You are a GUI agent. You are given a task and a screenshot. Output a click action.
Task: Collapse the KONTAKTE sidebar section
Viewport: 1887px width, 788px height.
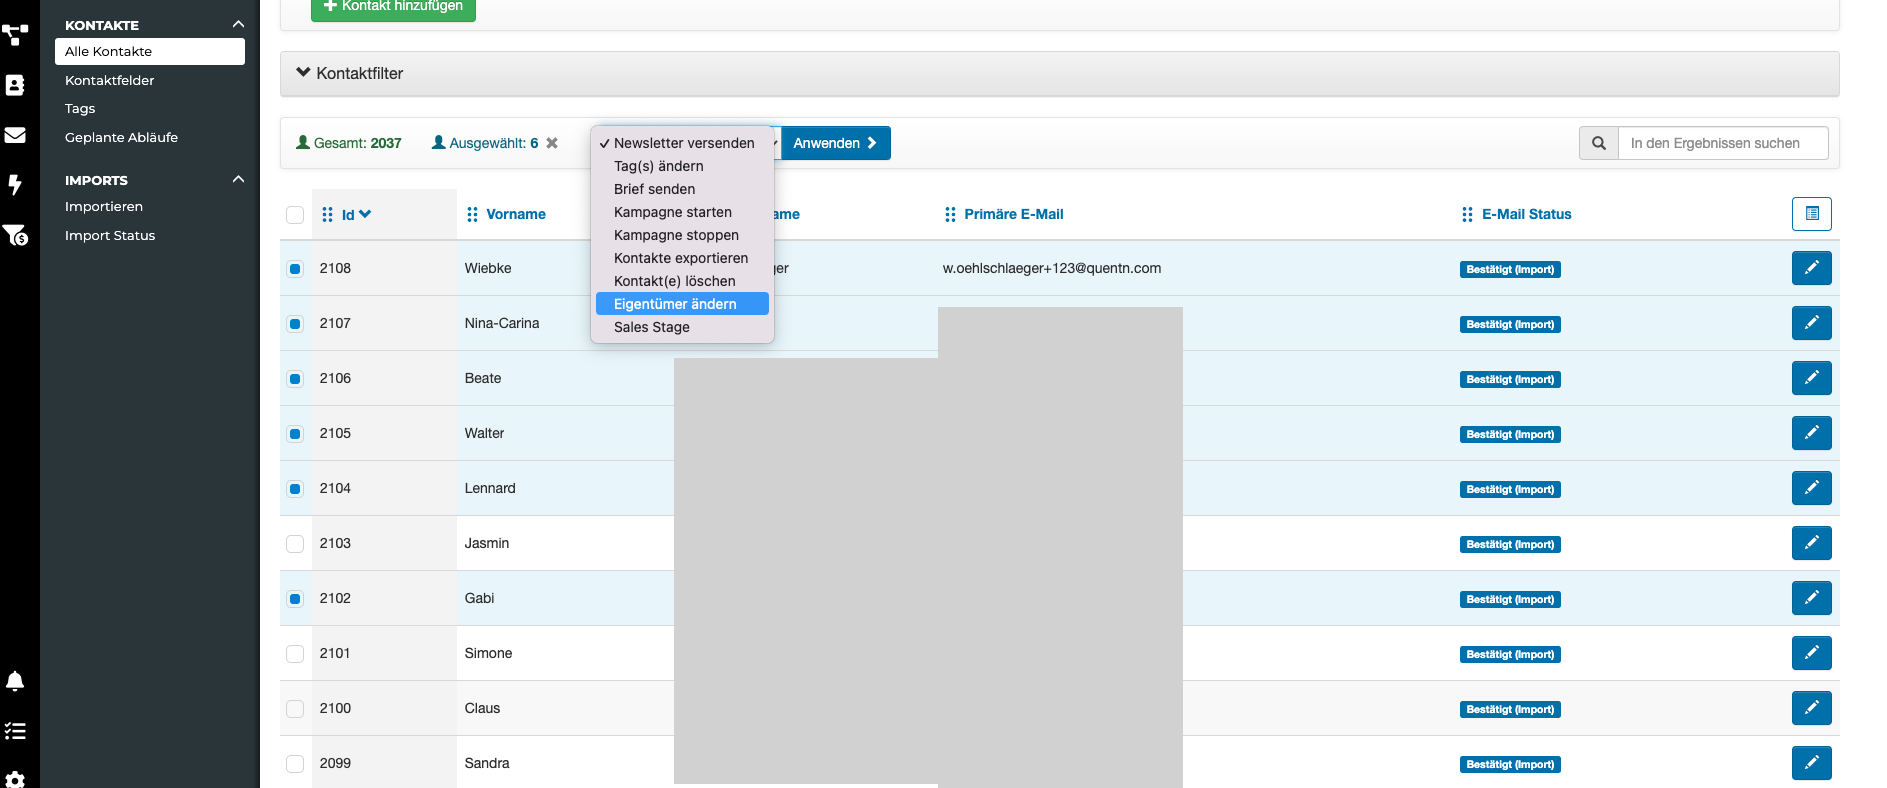coord(238,24)
